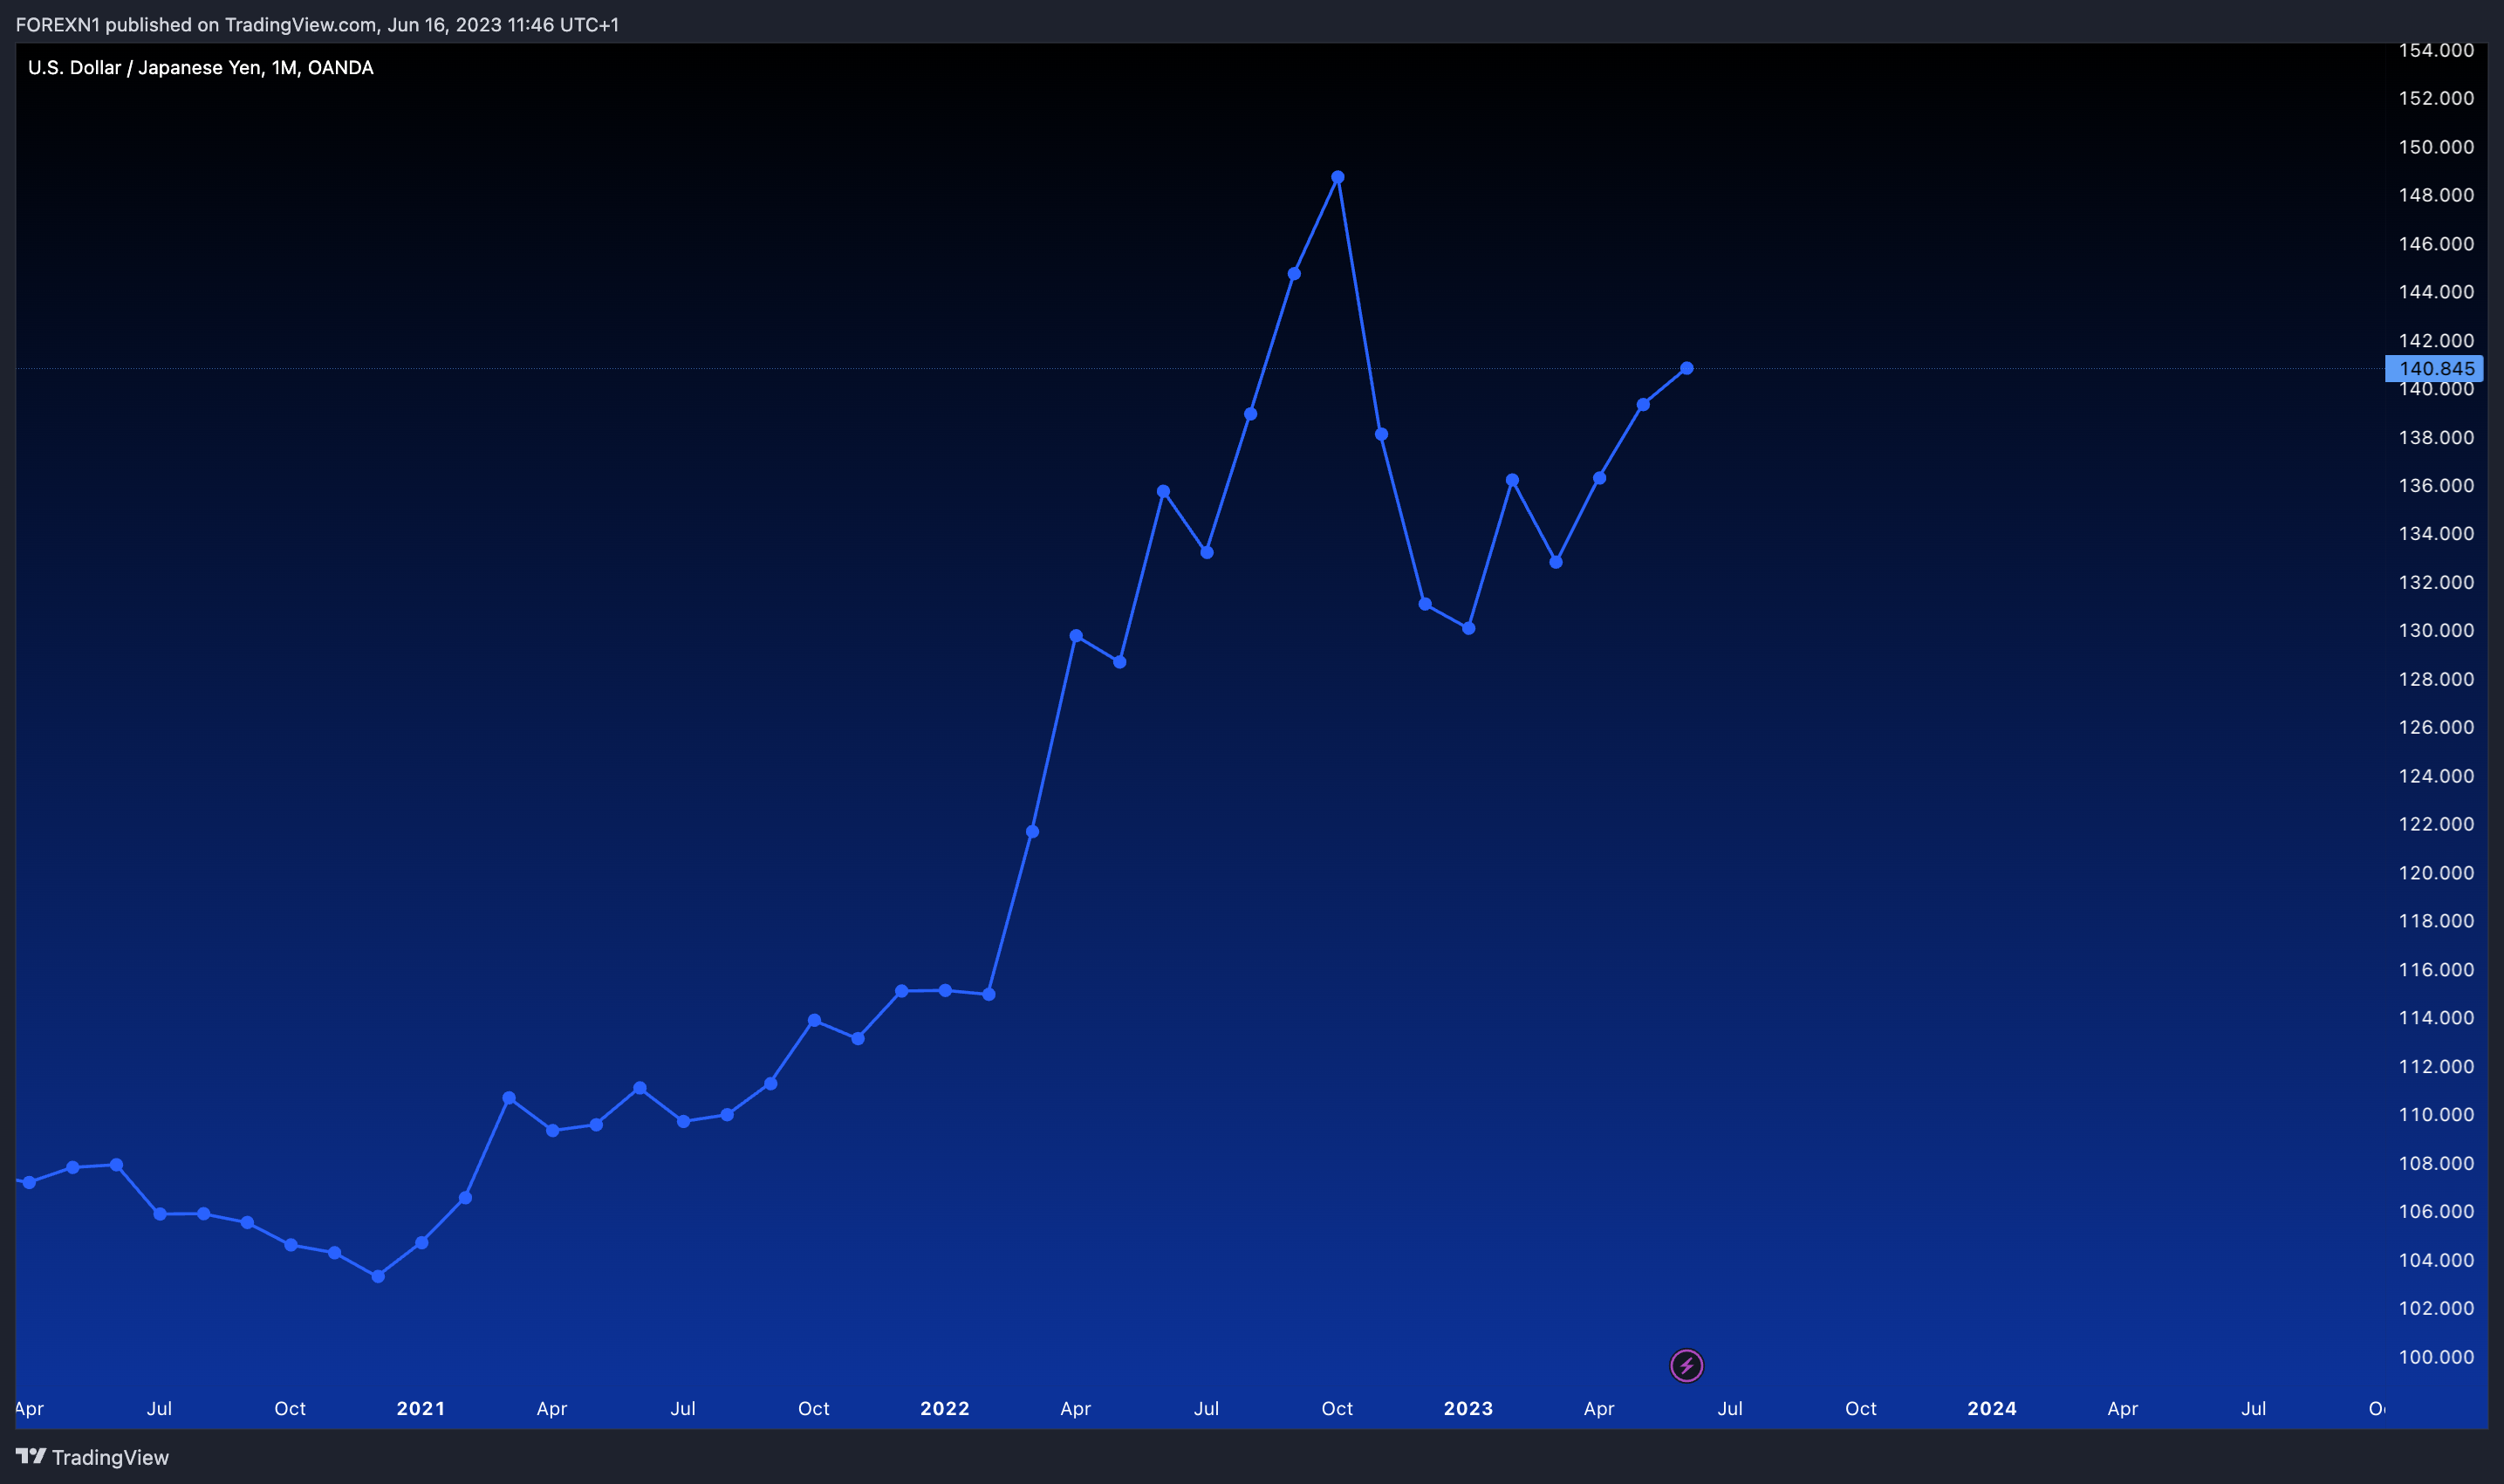Click the peak data point near 149 in October 2022

[x=1338, y=177]
